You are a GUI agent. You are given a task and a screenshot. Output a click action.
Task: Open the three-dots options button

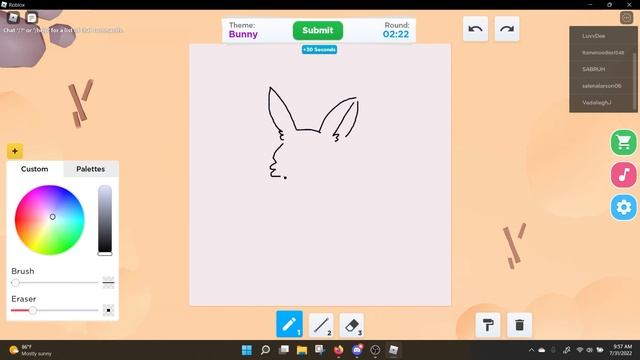(x=627, y=18)
